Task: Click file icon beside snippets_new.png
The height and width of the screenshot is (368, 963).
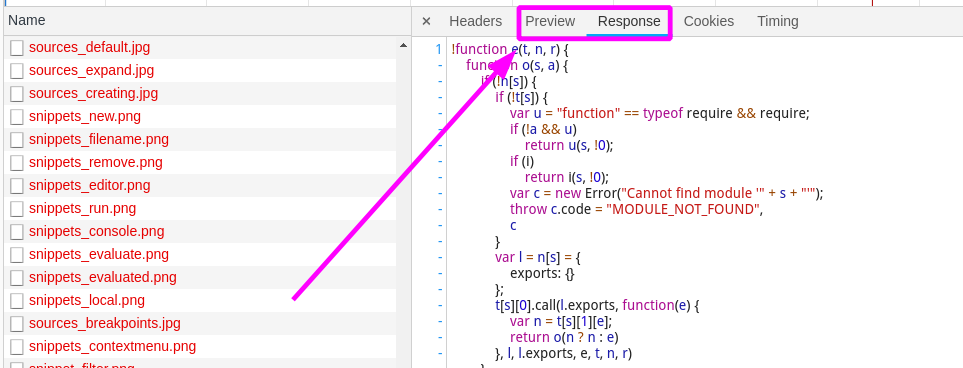Action: pyautogui.click(x=17, y=117)
